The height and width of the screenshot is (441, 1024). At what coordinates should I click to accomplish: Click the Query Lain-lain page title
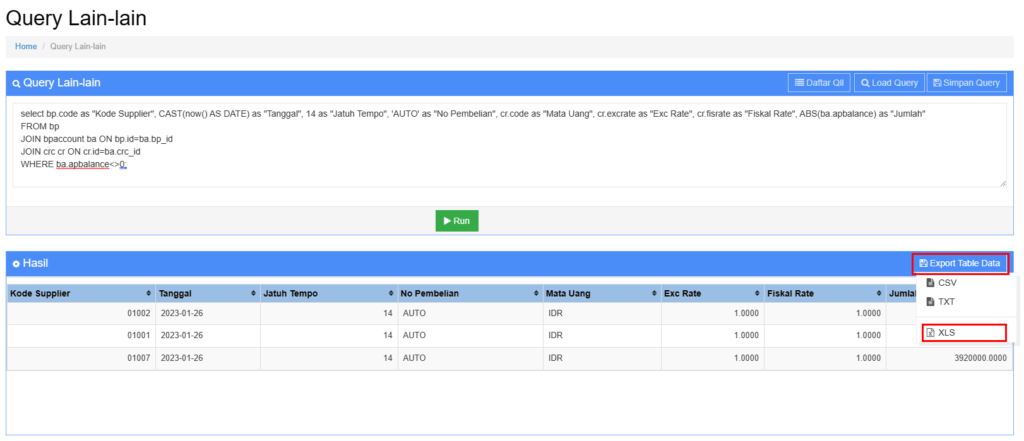76,18
